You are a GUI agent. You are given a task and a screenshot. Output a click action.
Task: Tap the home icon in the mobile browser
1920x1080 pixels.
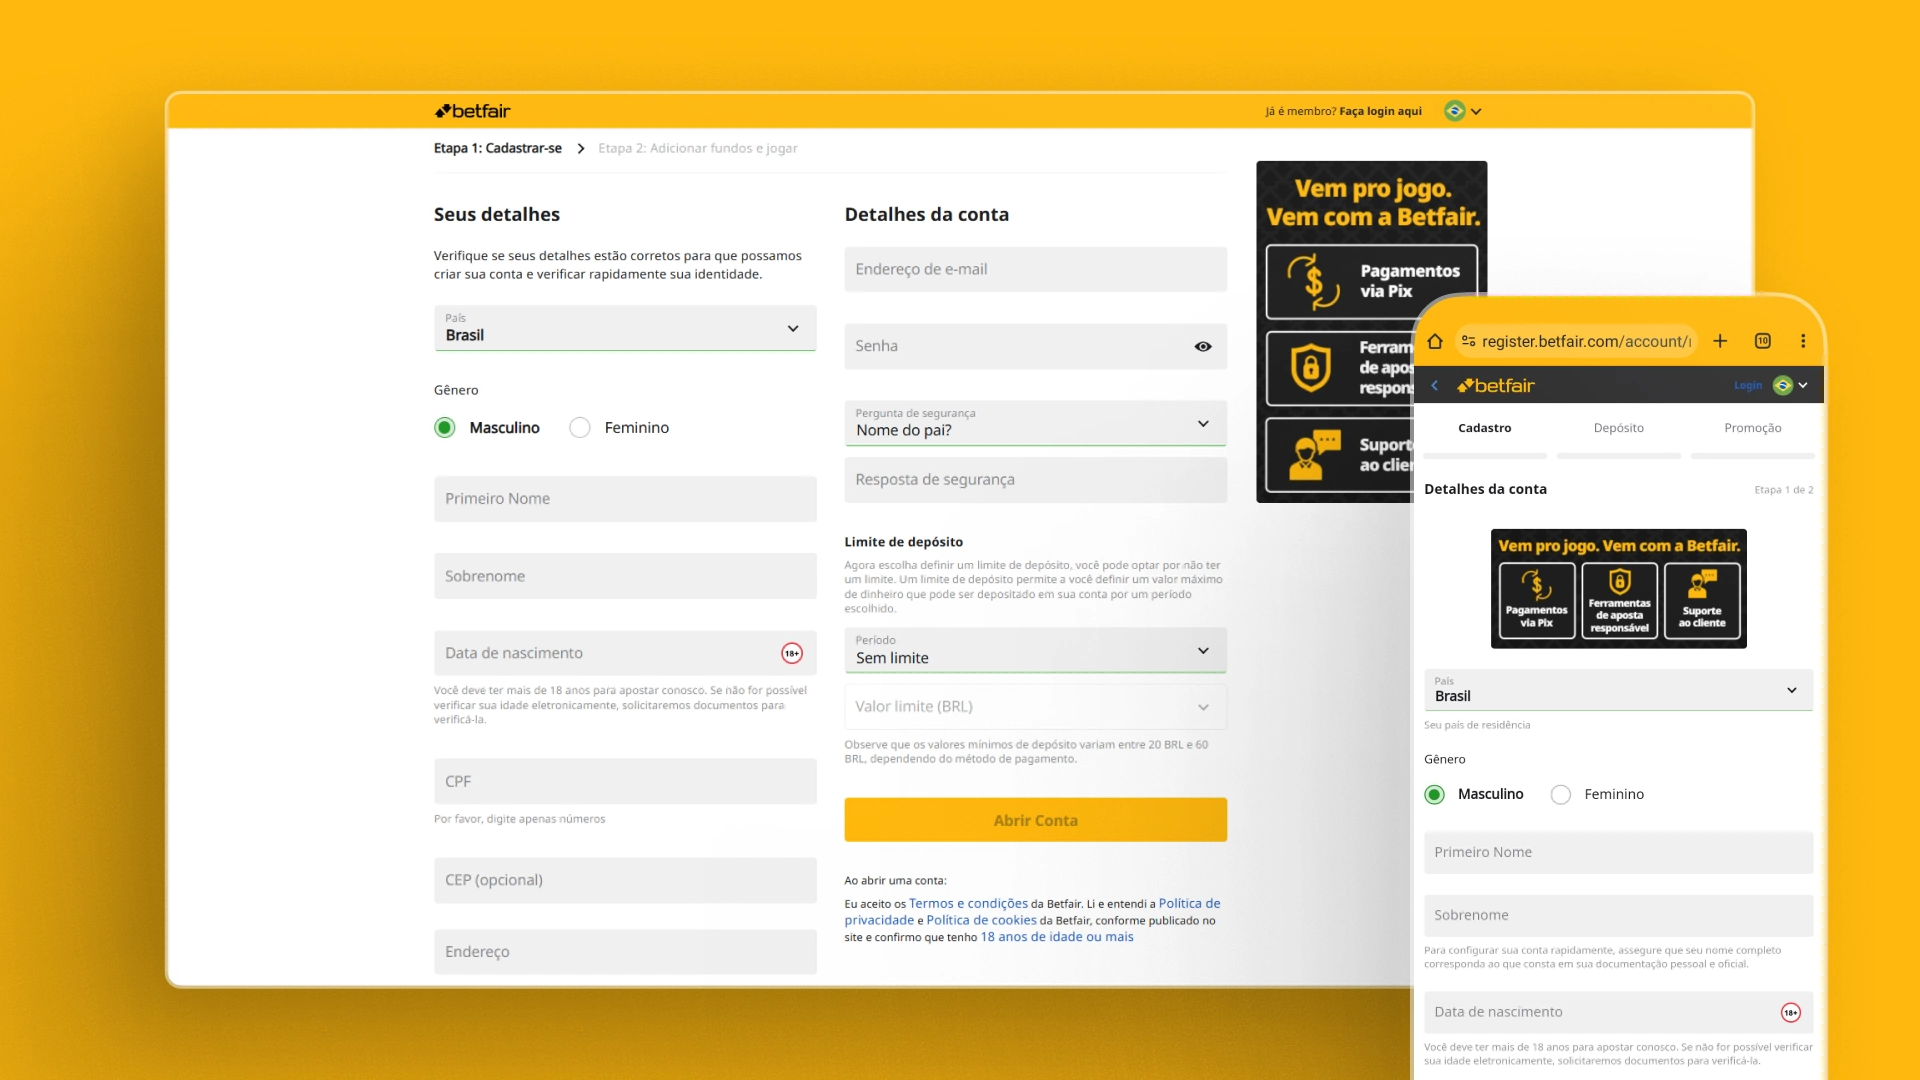point(1435,341)
